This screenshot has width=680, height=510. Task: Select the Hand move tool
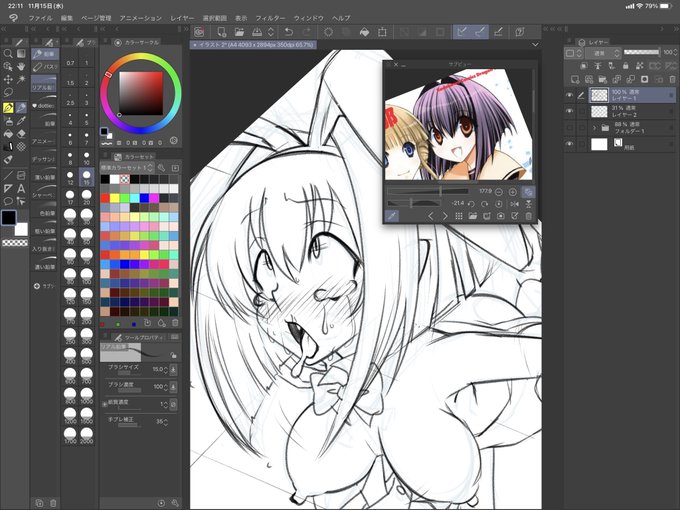(21, 66)
